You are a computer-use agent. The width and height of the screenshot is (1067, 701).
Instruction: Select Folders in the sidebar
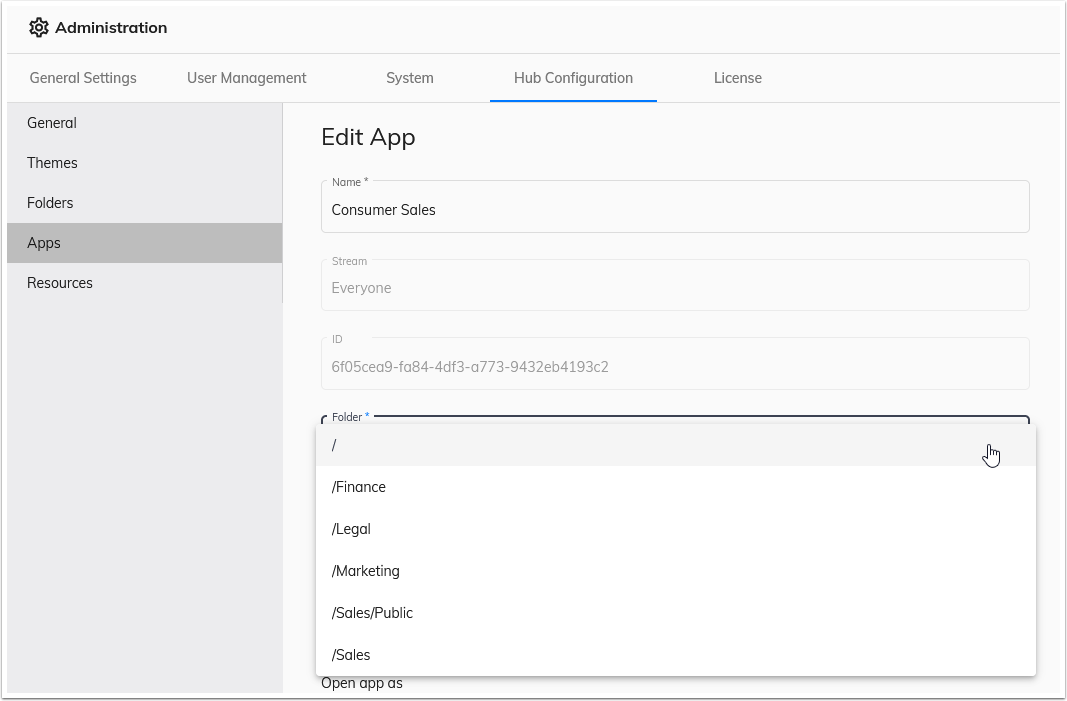coord(50,202)
